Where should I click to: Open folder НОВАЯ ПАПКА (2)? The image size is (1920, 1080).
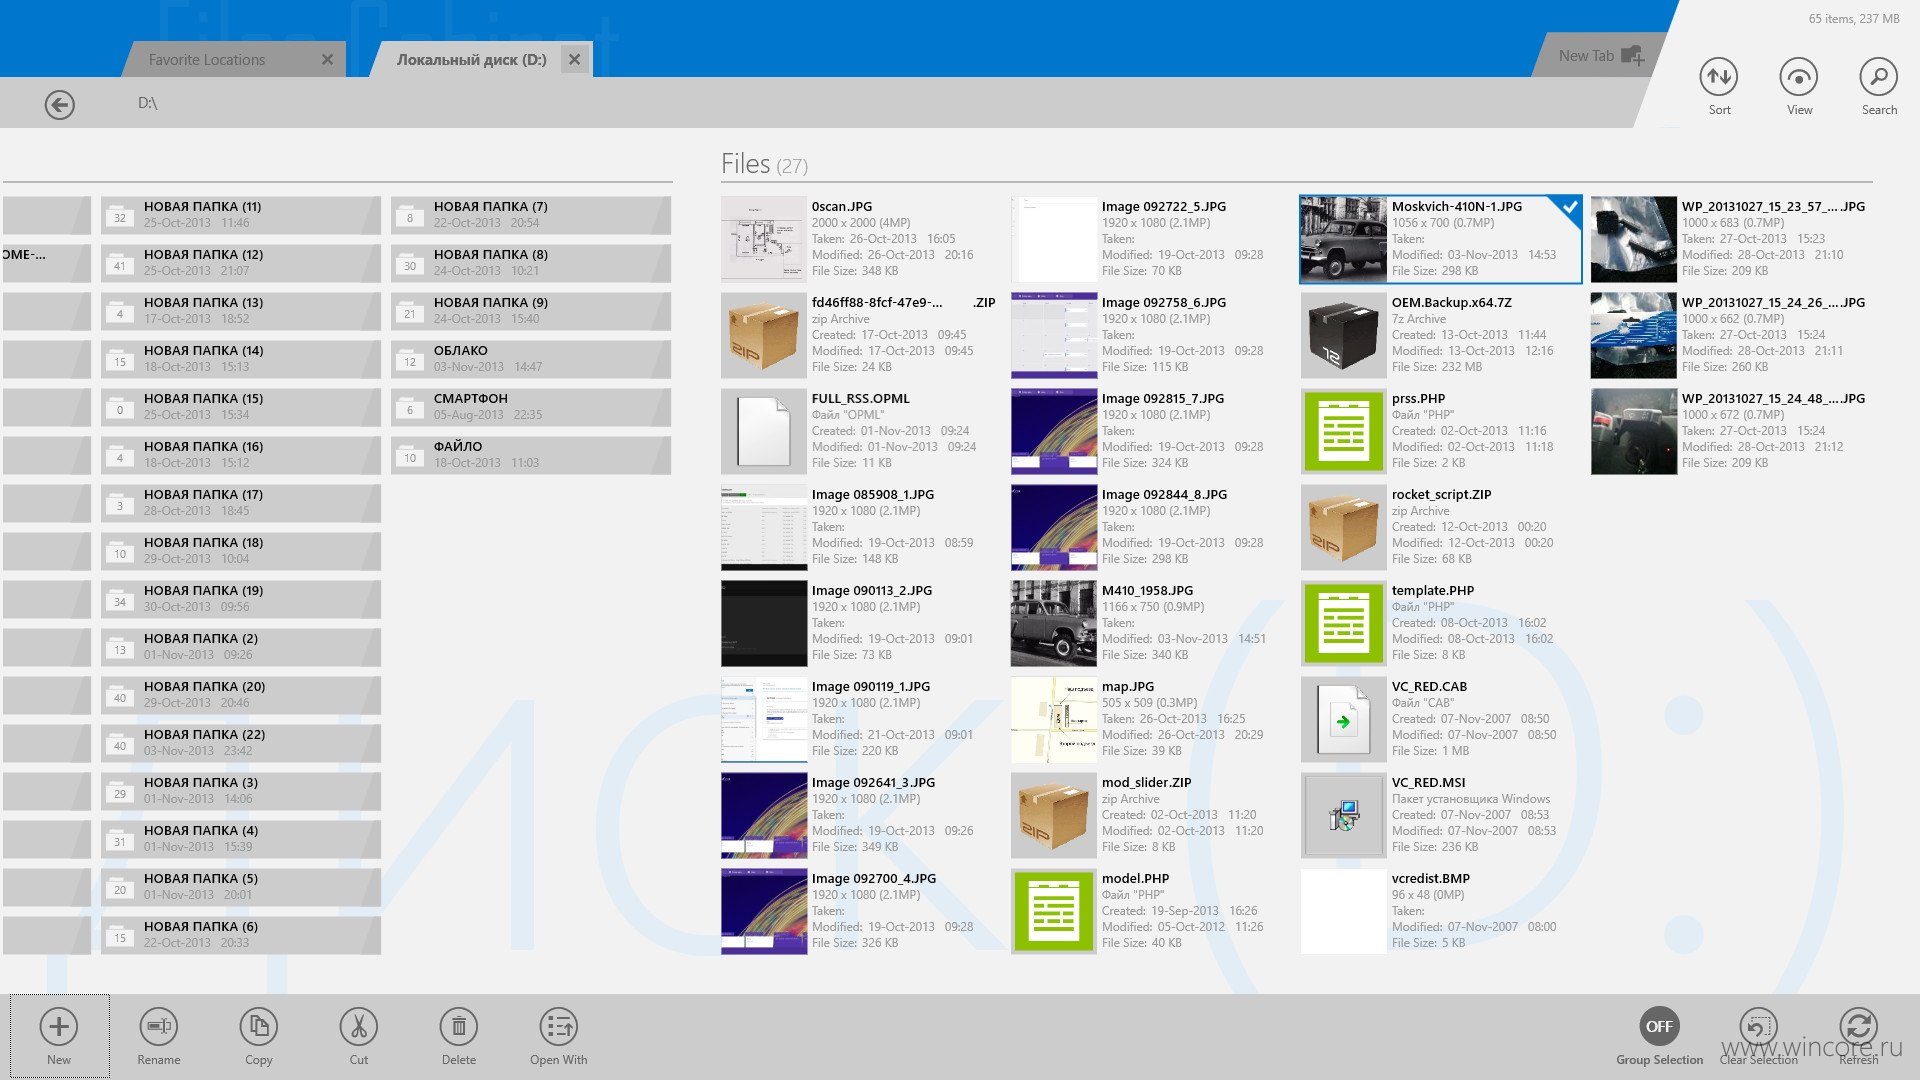coord(241,647)
